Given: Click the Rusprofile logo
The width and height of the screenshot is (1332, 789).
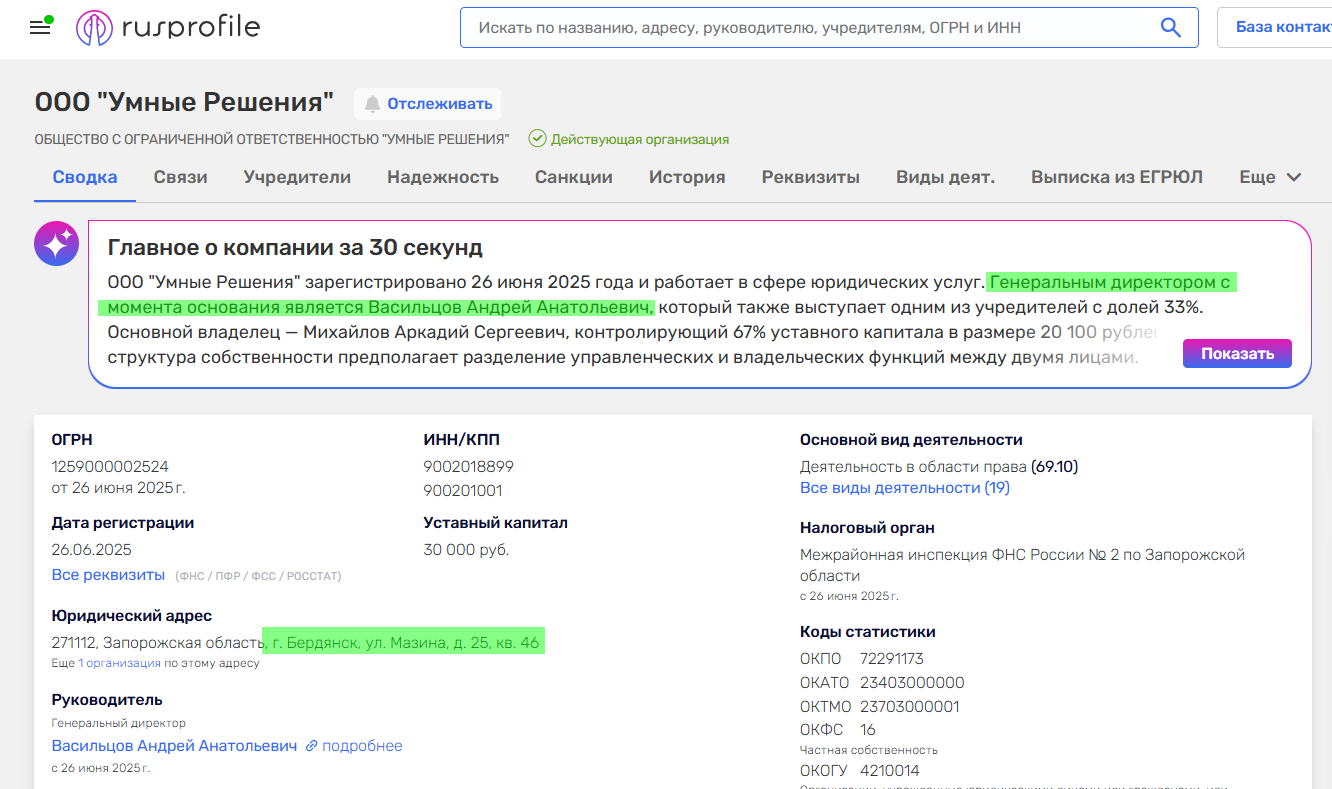Looking at the screenshot, I should [167, 27].
